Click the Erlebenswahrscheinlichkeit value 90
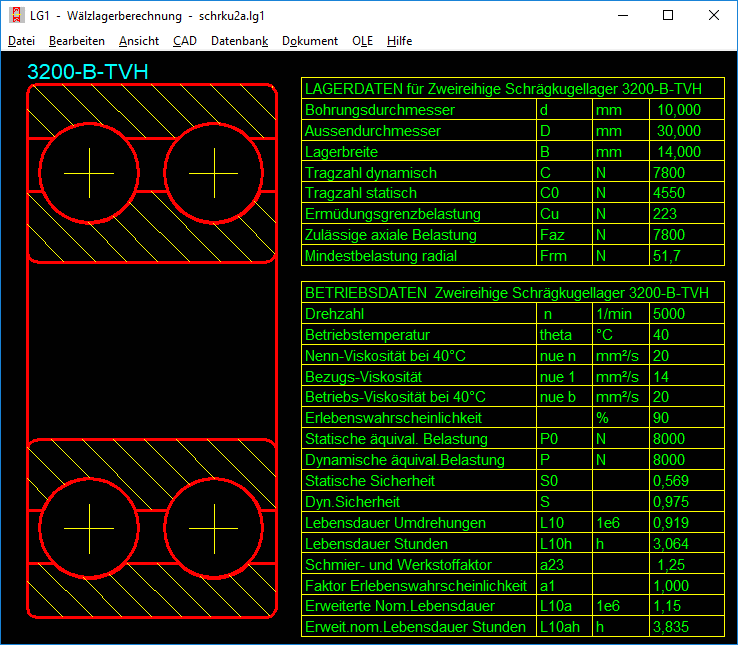Image resolution: width=738 pixels, height=645 pixels. pos(661,418)
